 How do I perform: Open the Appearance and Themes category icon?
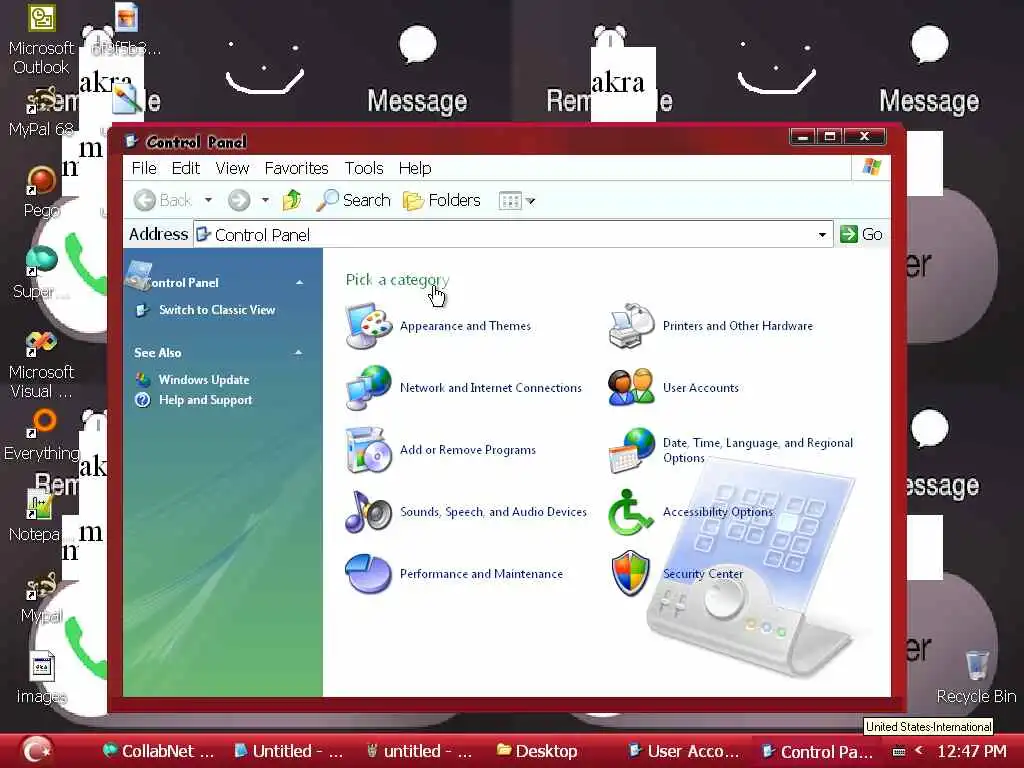point(368,325)
